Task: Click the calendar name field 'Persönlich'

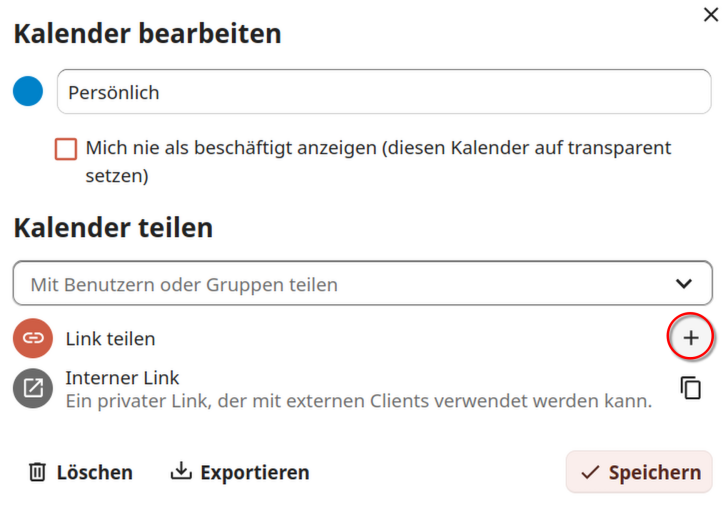Action: [383, 92]
